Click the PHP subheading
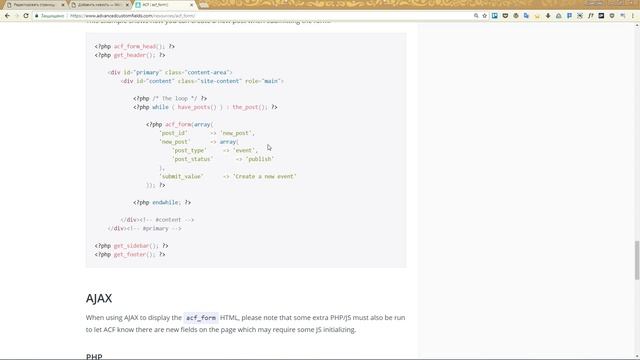 click(x=94, y=356)
